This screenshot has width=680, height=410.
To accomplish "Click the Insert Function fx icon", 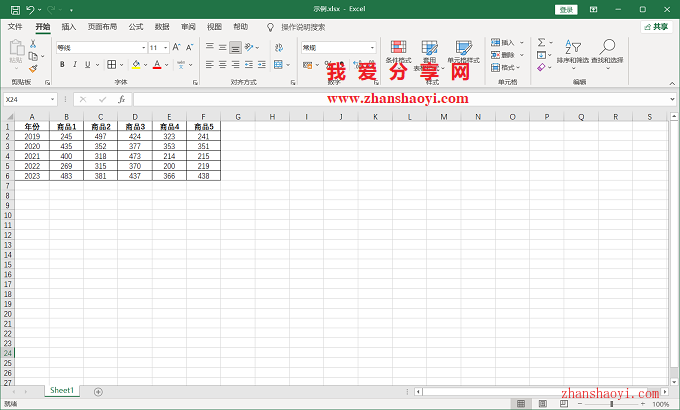I will 122,99.
